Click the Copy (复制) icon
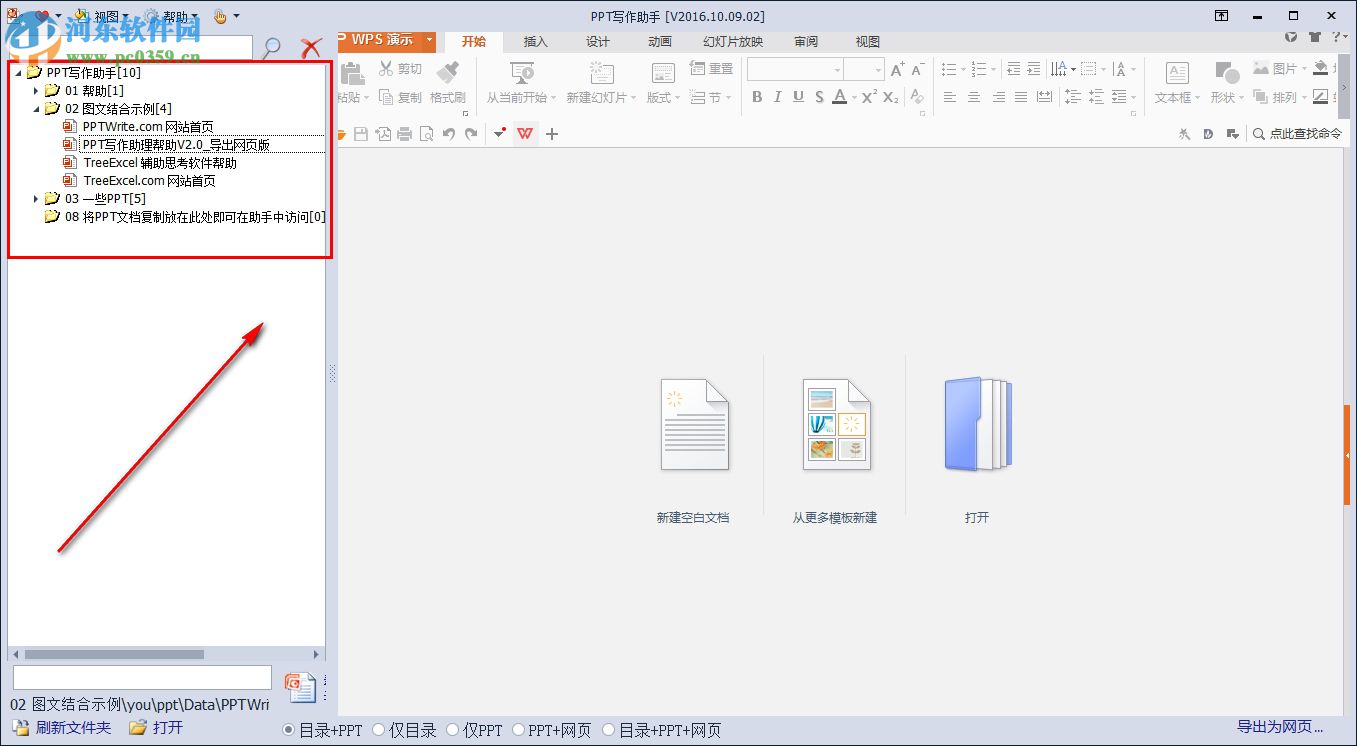 point(386,98)
